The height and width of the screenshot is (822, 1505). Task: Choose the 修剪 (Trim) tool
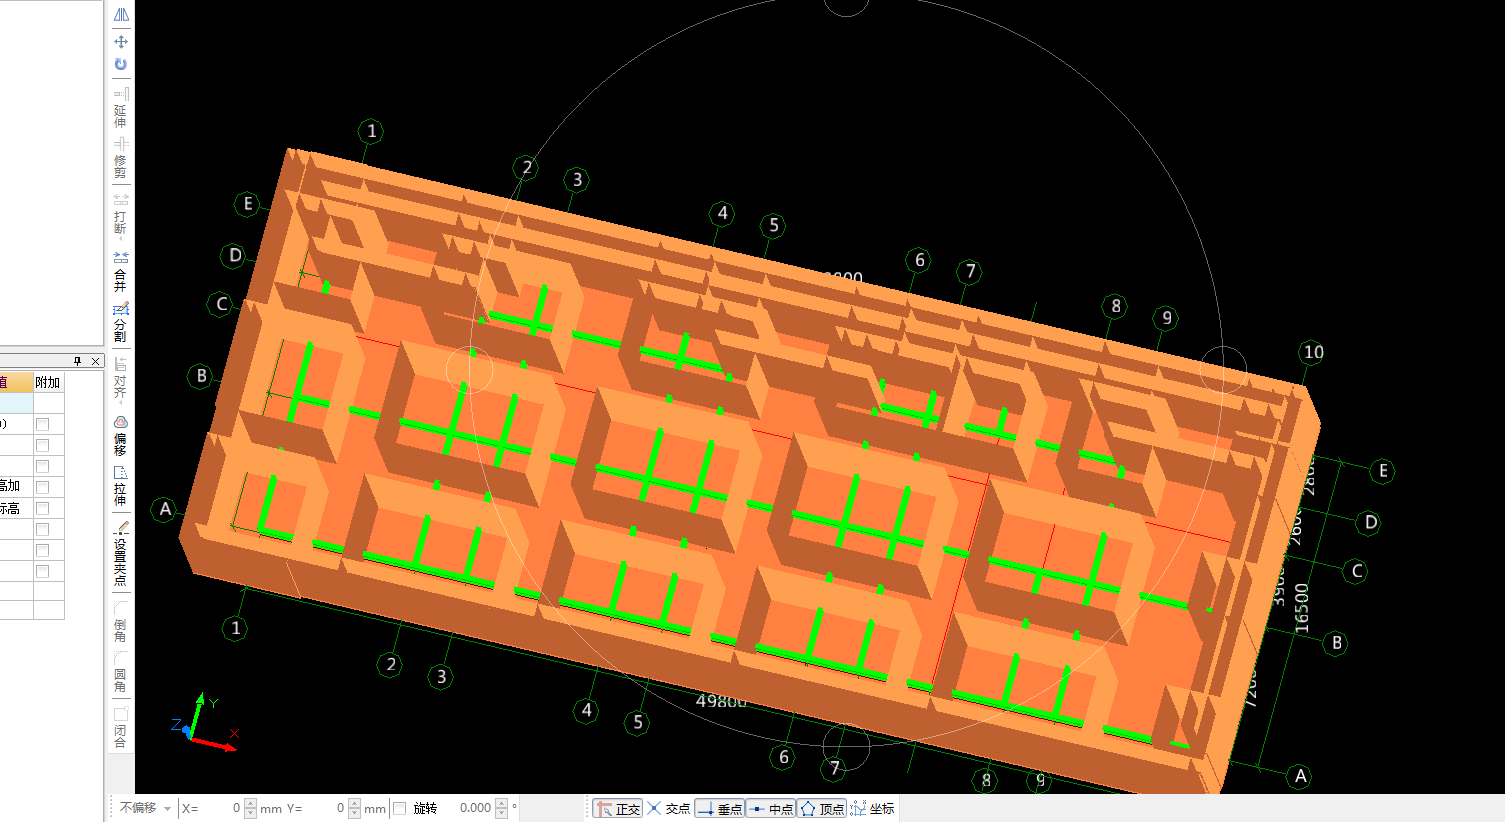[121, 158]
